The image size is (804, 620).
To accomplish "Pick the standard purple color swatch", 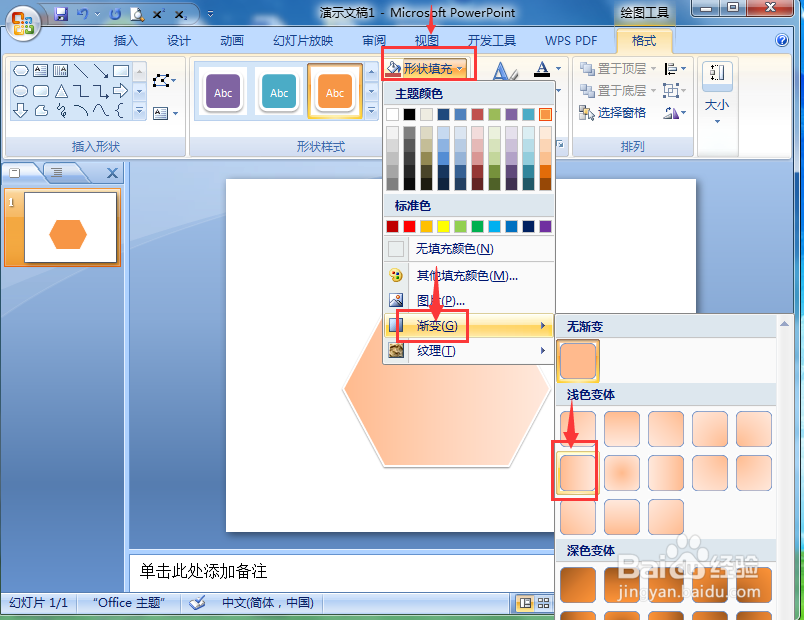I will pos(545,226).
